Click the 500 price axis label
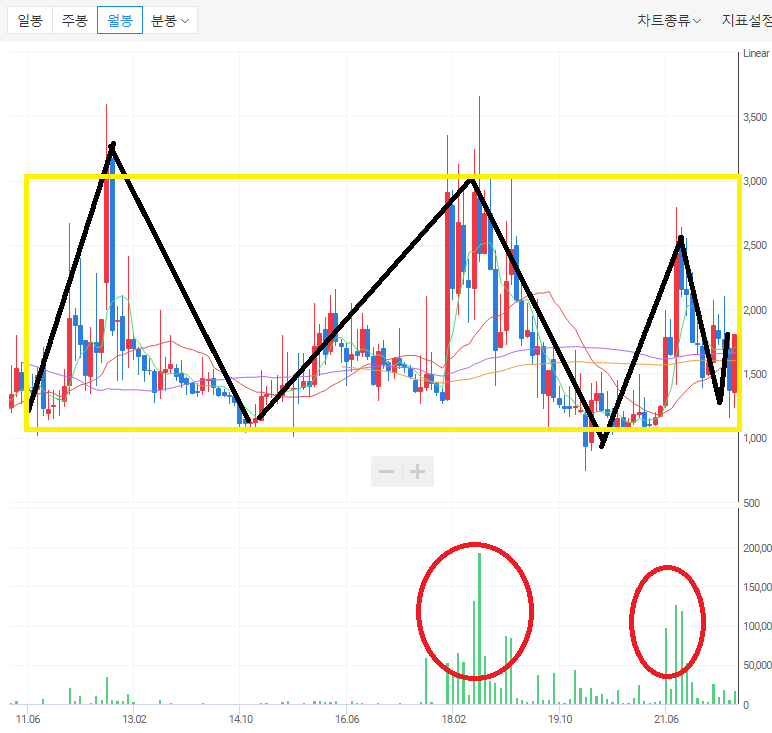Image resolution: width=772 pixels, height=733 pixels. [x=751, y=503]
